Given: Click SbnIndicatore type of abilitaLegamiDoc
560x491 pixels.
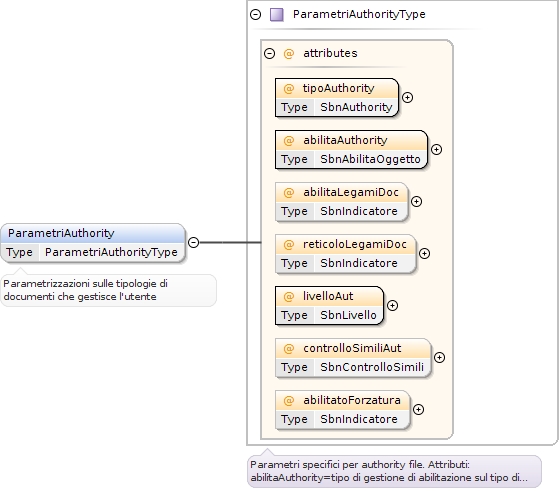Looking at the screenshot, I should (x=359, y=211).
